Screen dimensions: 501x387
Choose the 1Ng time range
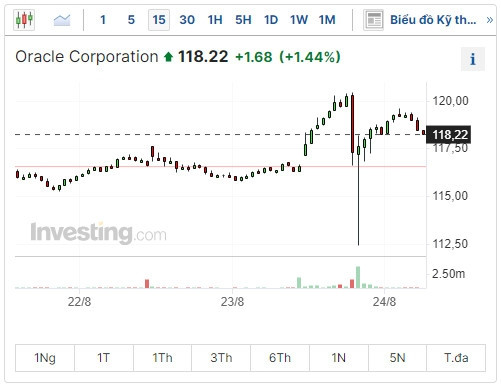click(x=45, y=358)
